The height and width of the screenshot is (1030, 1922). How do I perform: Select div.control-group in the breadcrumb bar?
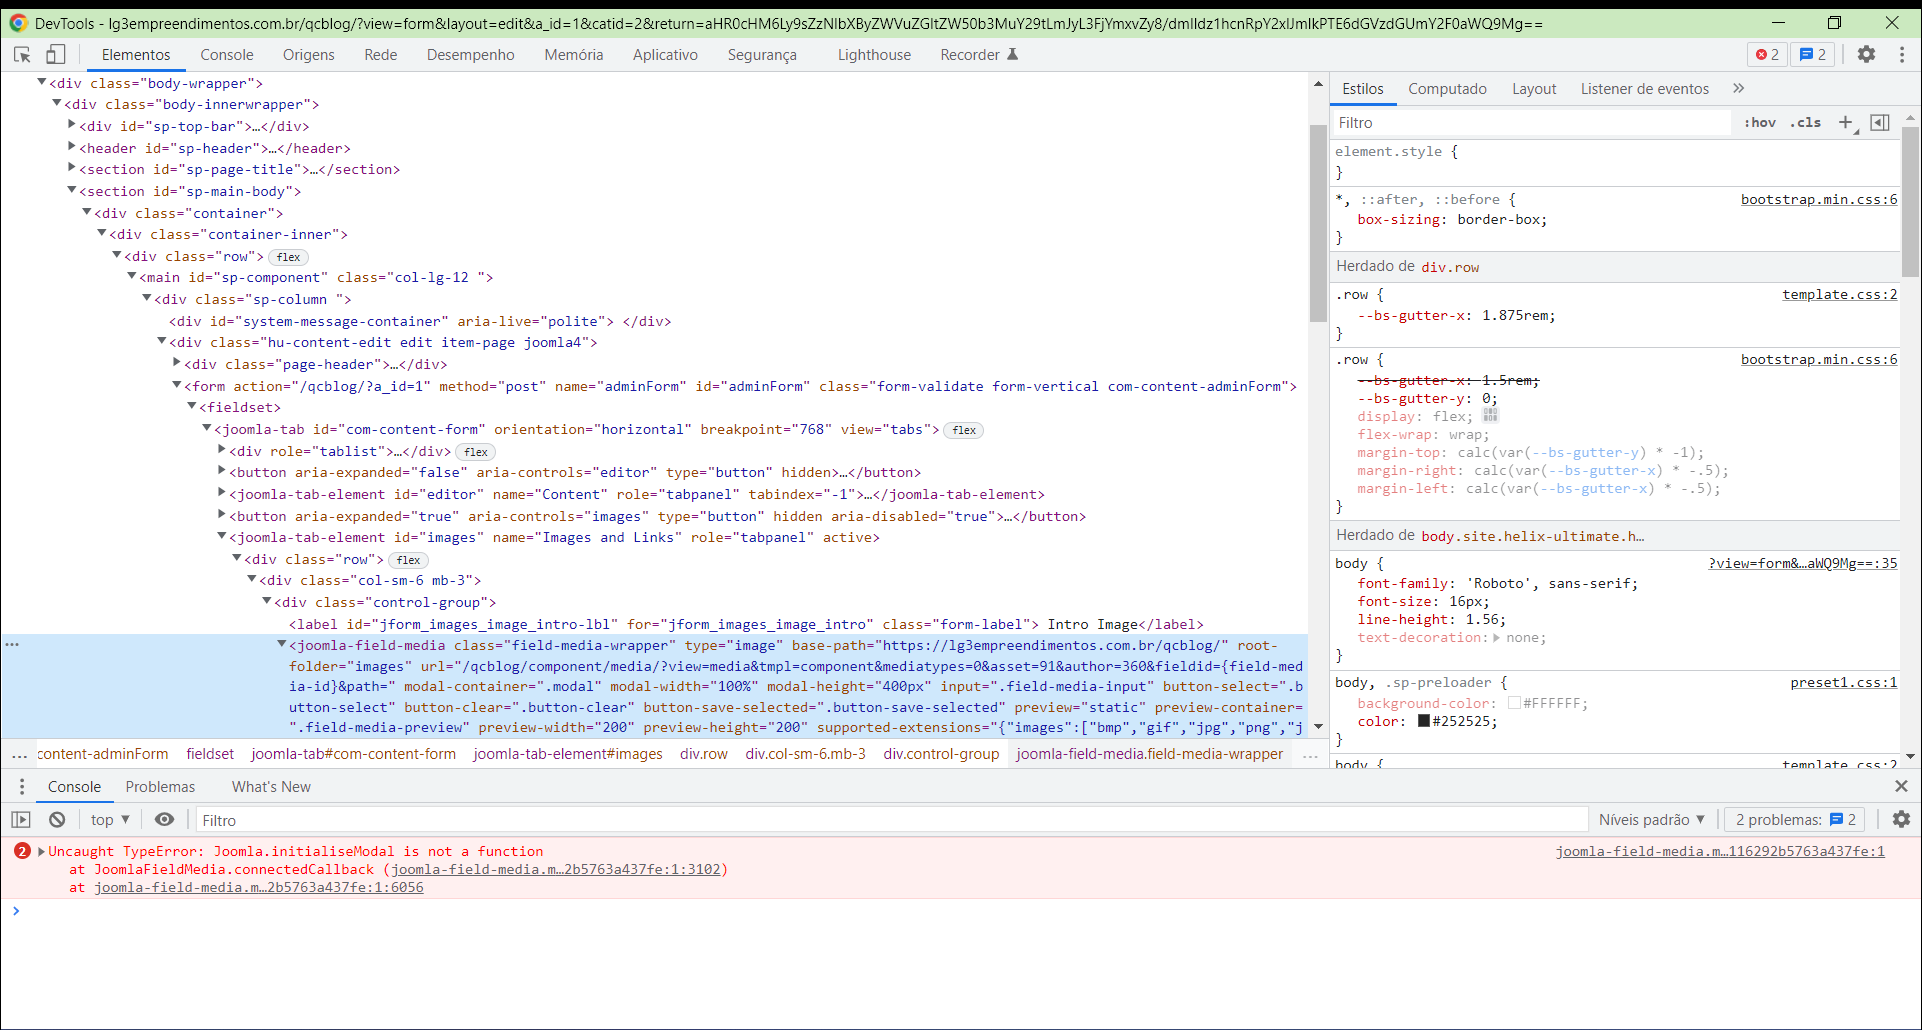[939, 754]
